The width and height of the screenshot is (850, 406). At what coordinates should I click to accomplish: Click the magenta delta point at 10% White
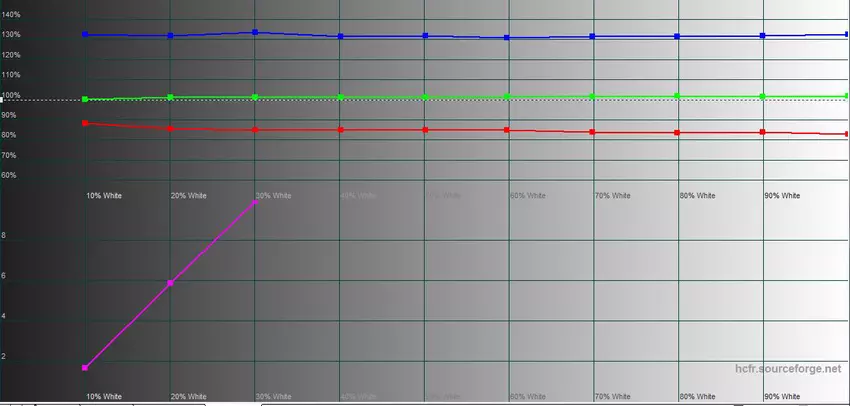coord(85,368)
